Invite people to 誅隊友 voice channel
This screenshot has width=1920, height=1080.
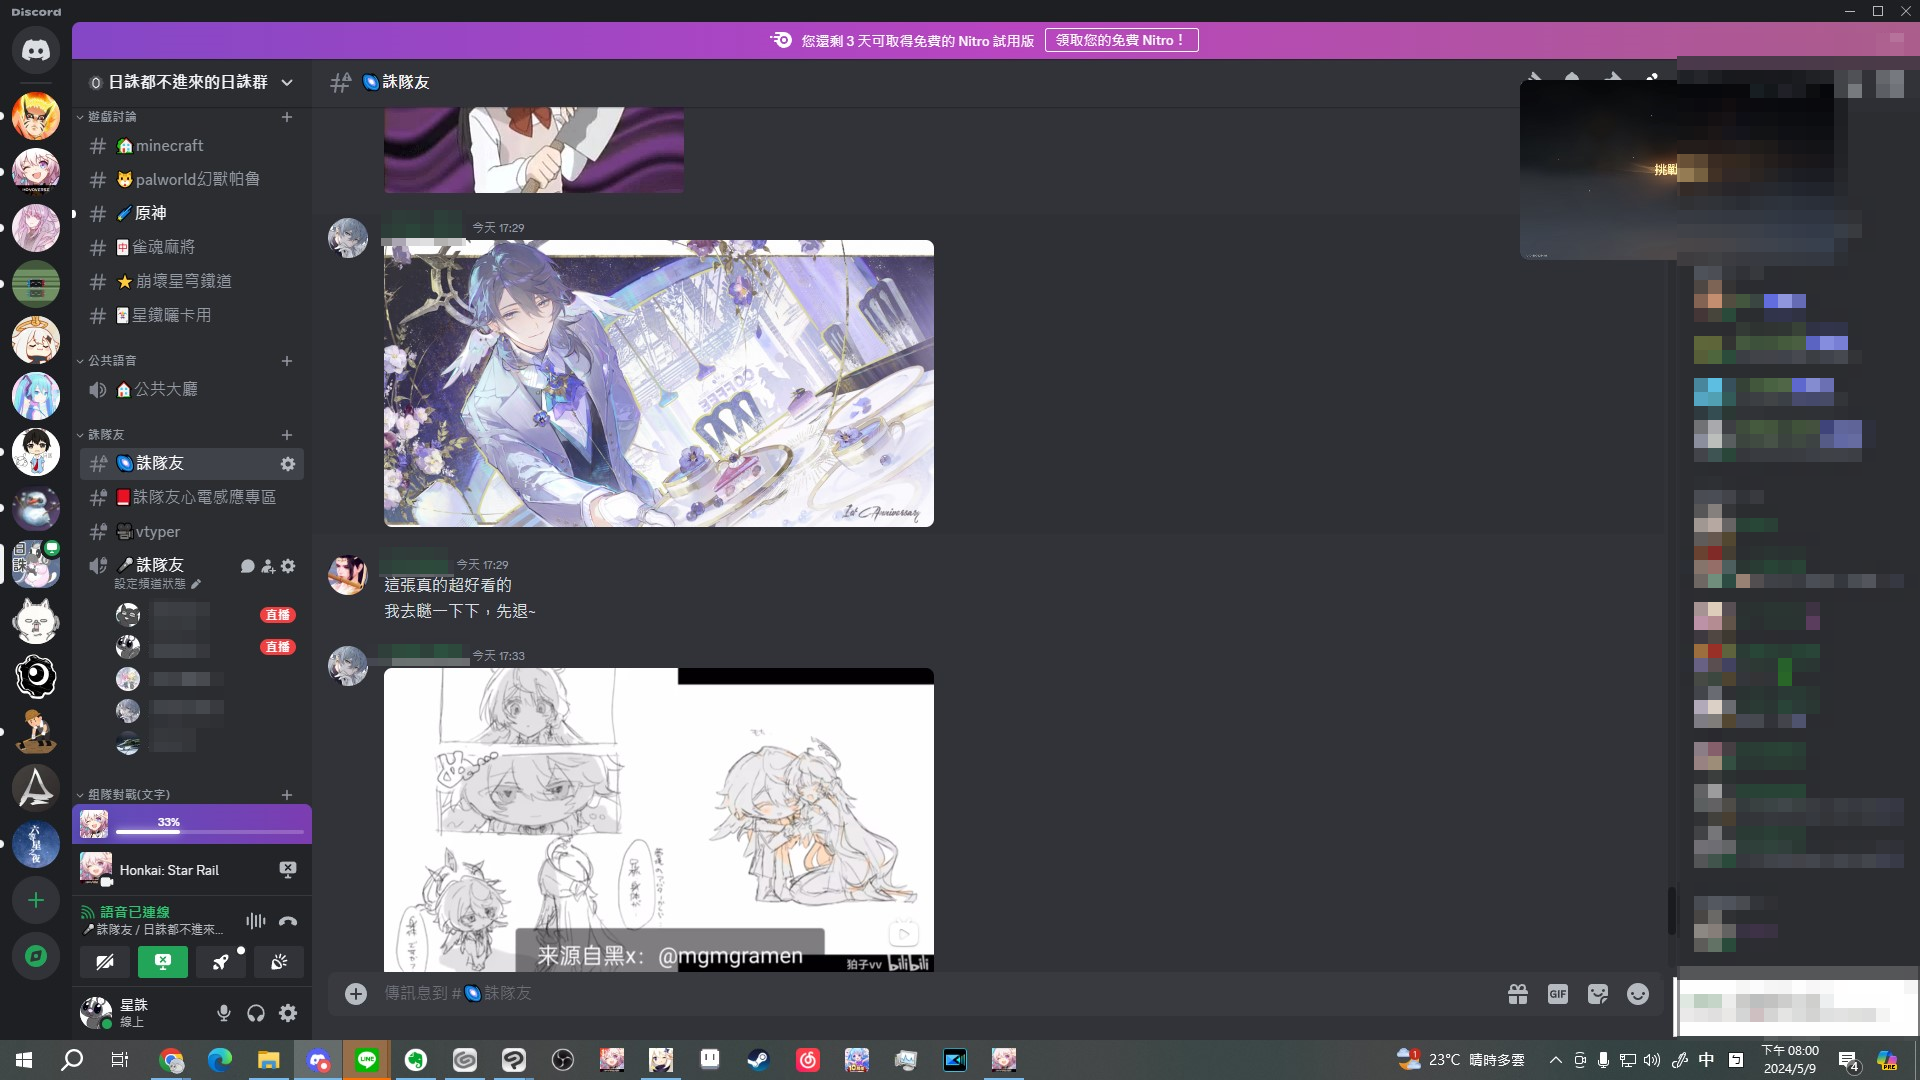tap(268, 566)
